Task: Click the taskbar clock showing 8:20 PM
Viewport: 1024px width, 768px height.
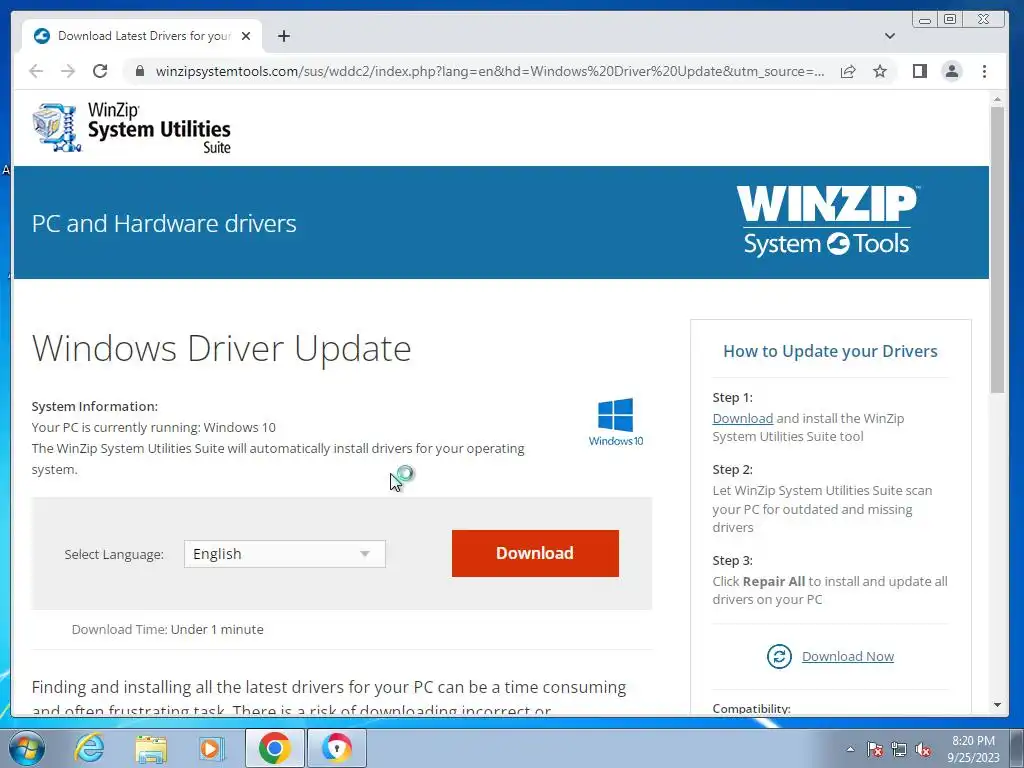Action: tap(973, 749)
